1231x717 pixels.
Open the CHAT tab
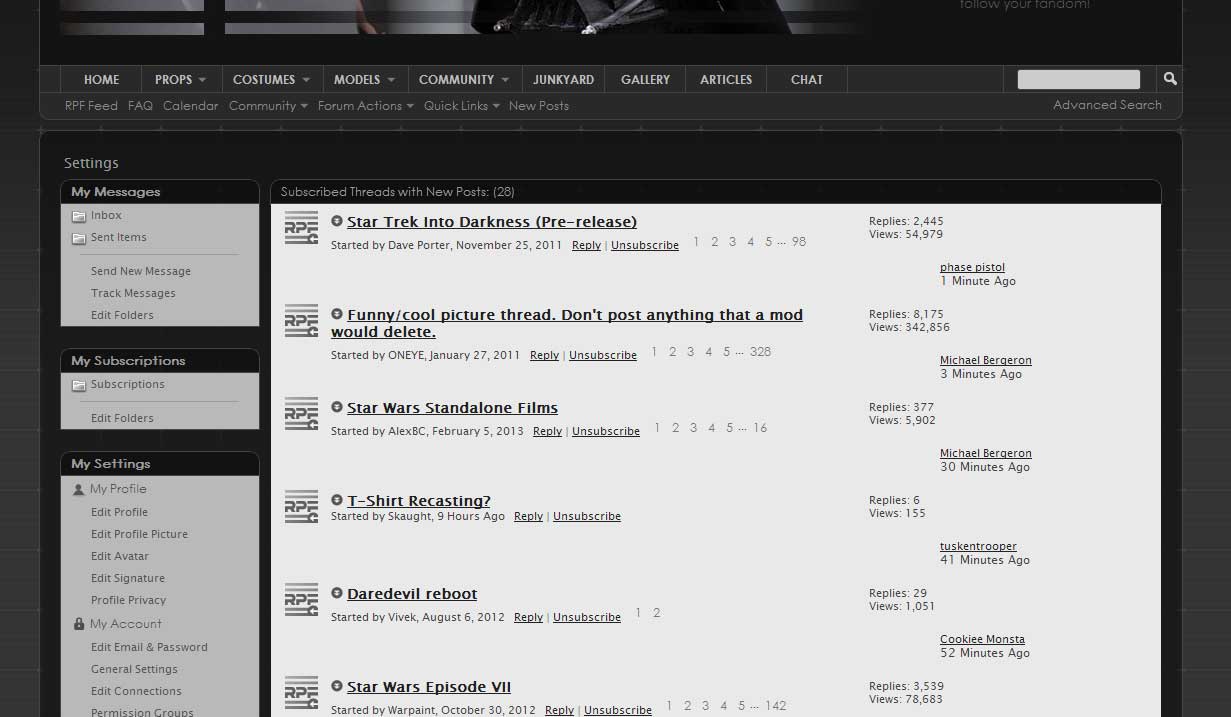click(807, 79)
